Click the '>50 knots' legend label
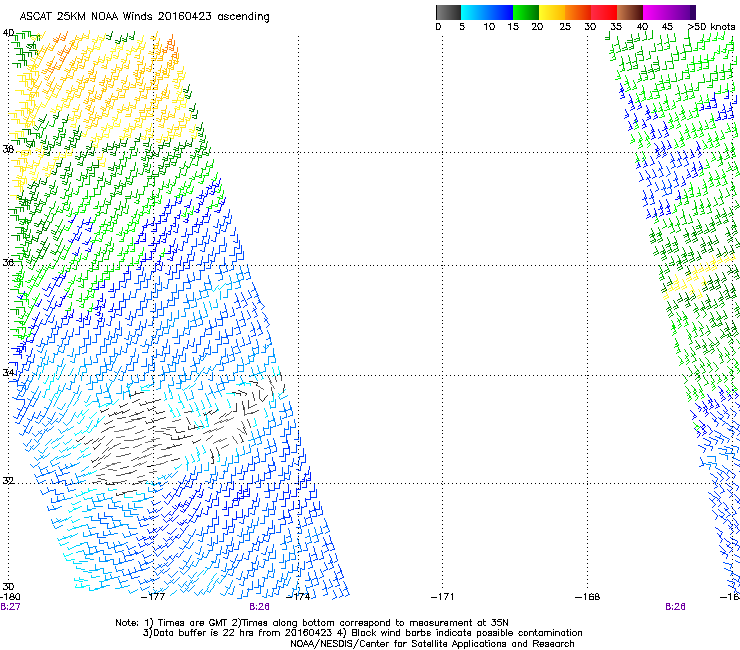The image size is (740, 650). 711,27
